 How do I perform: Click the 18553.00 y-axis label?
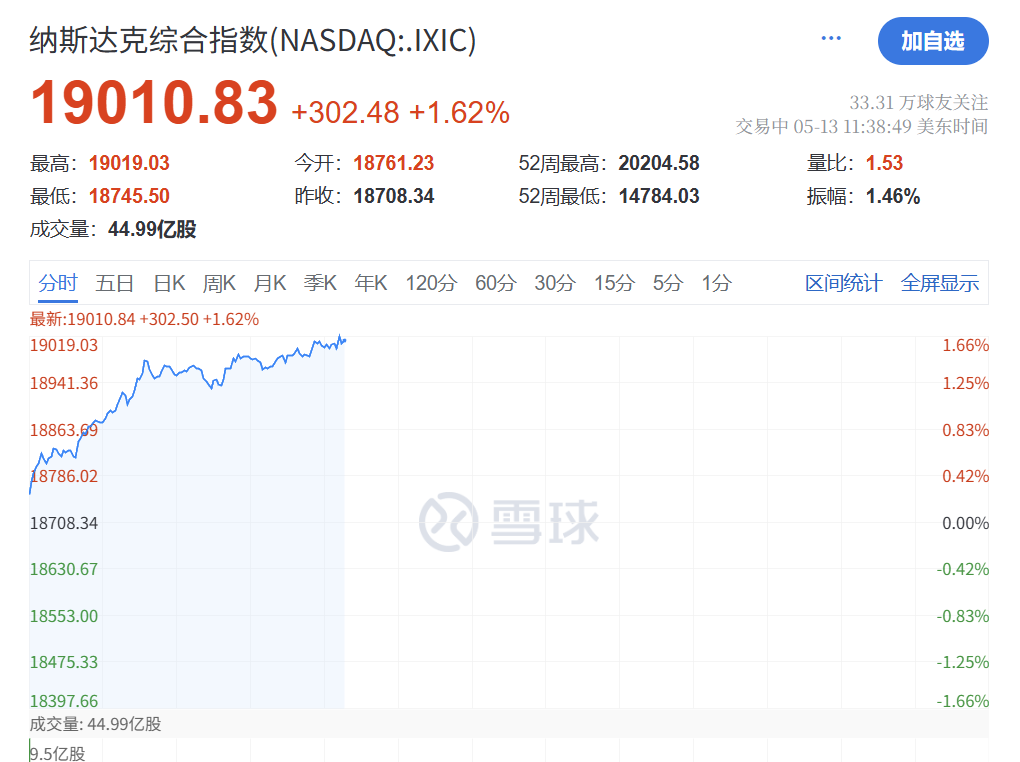tap(64, 616)
